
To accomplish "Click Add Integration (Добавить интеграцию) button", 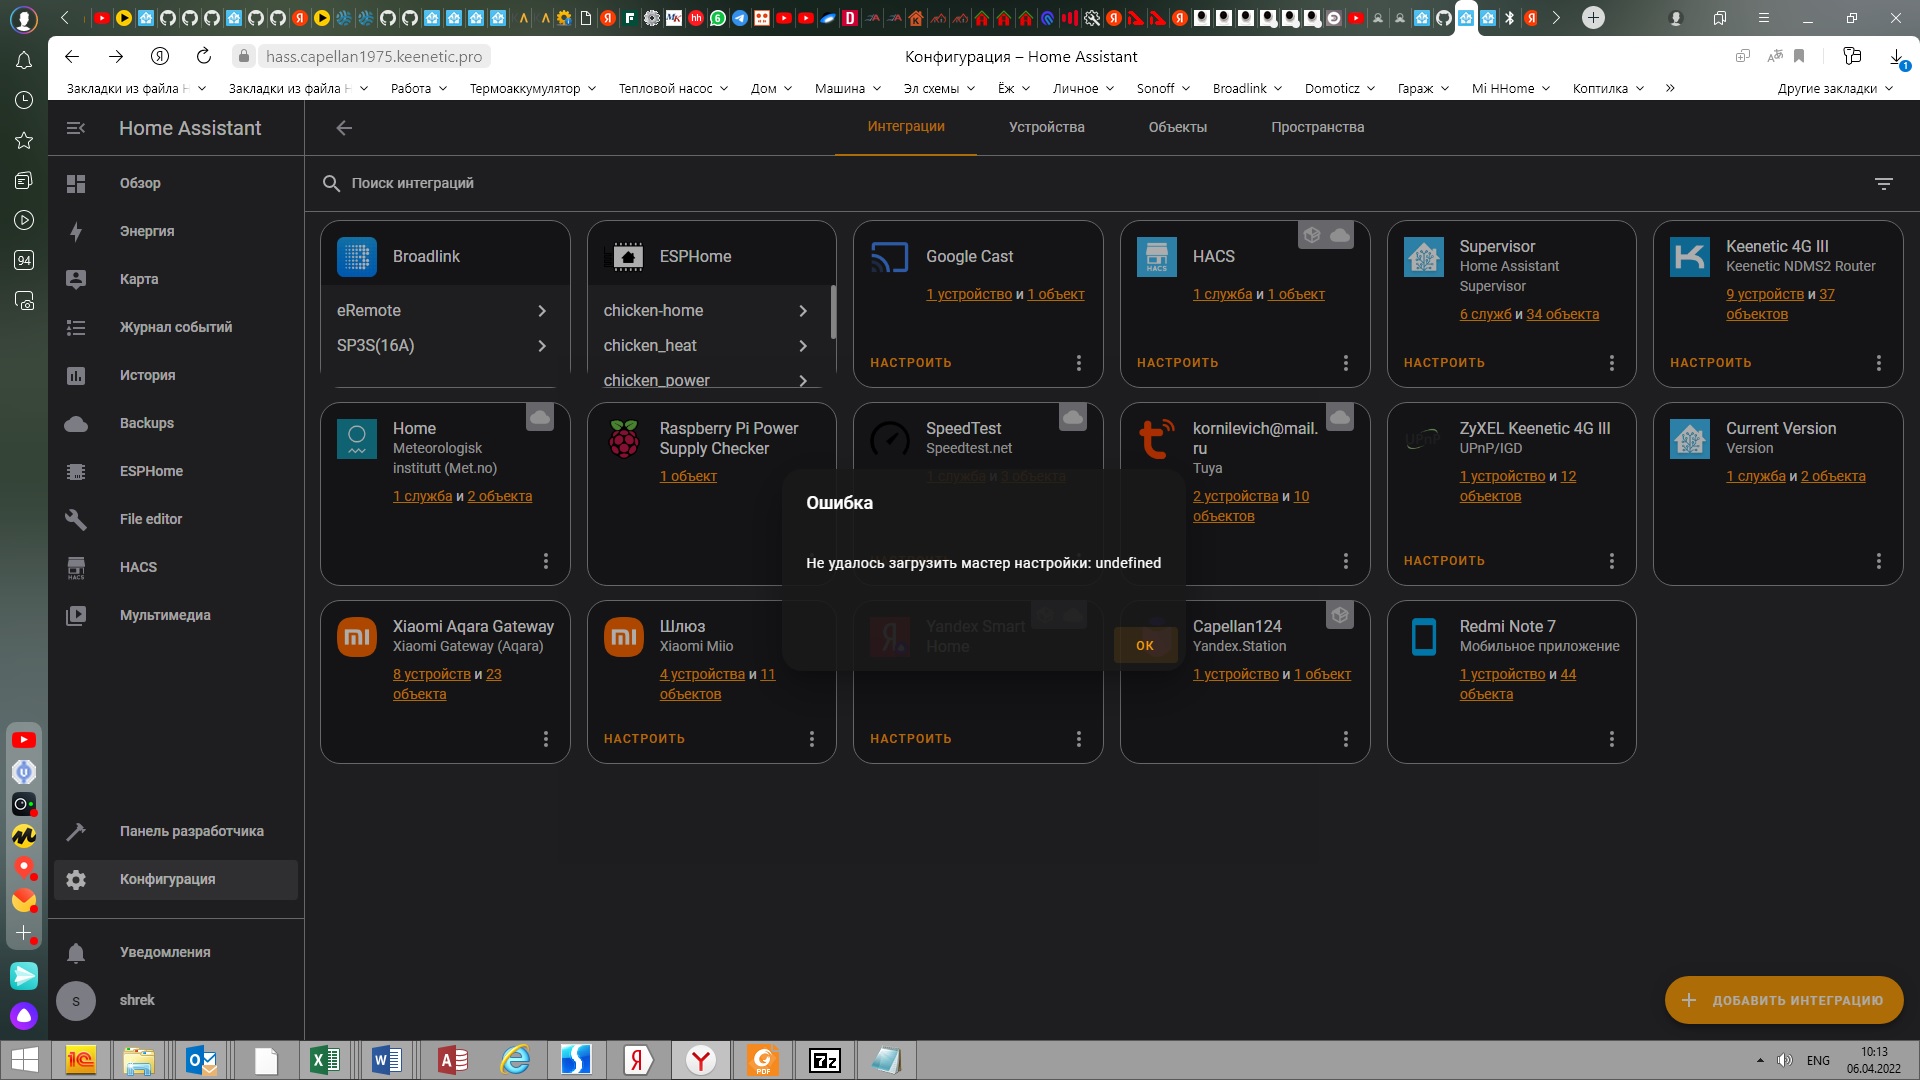I will click(1784, 1000).
